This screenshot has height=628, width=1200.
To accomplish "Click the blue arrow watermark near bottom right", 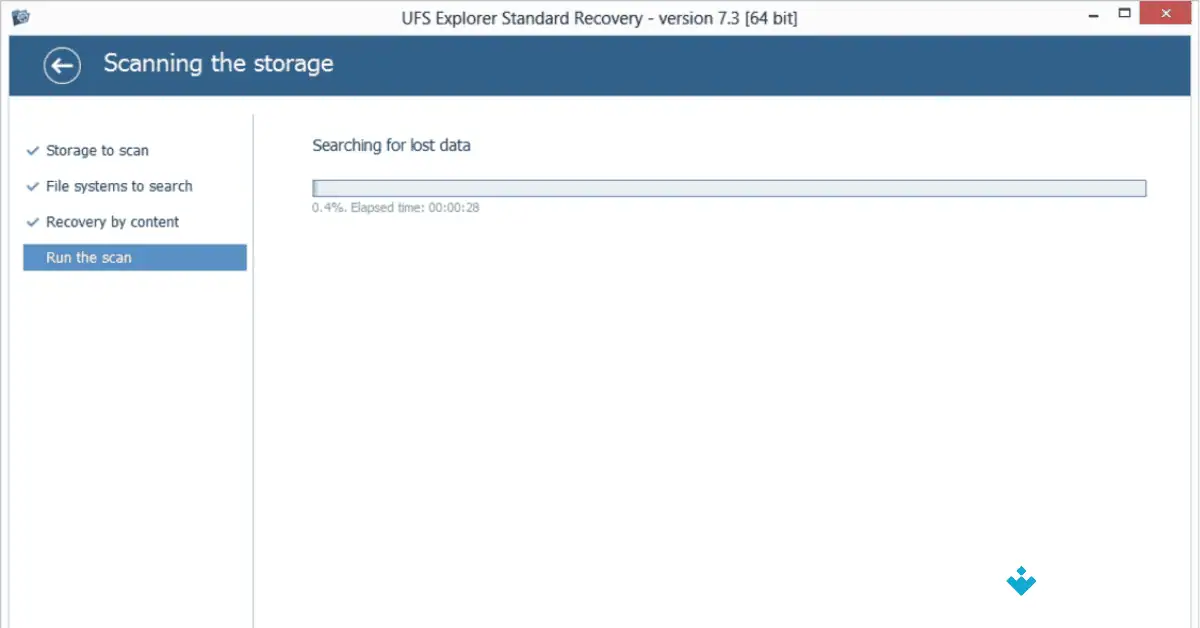I will pos(1020,581).
